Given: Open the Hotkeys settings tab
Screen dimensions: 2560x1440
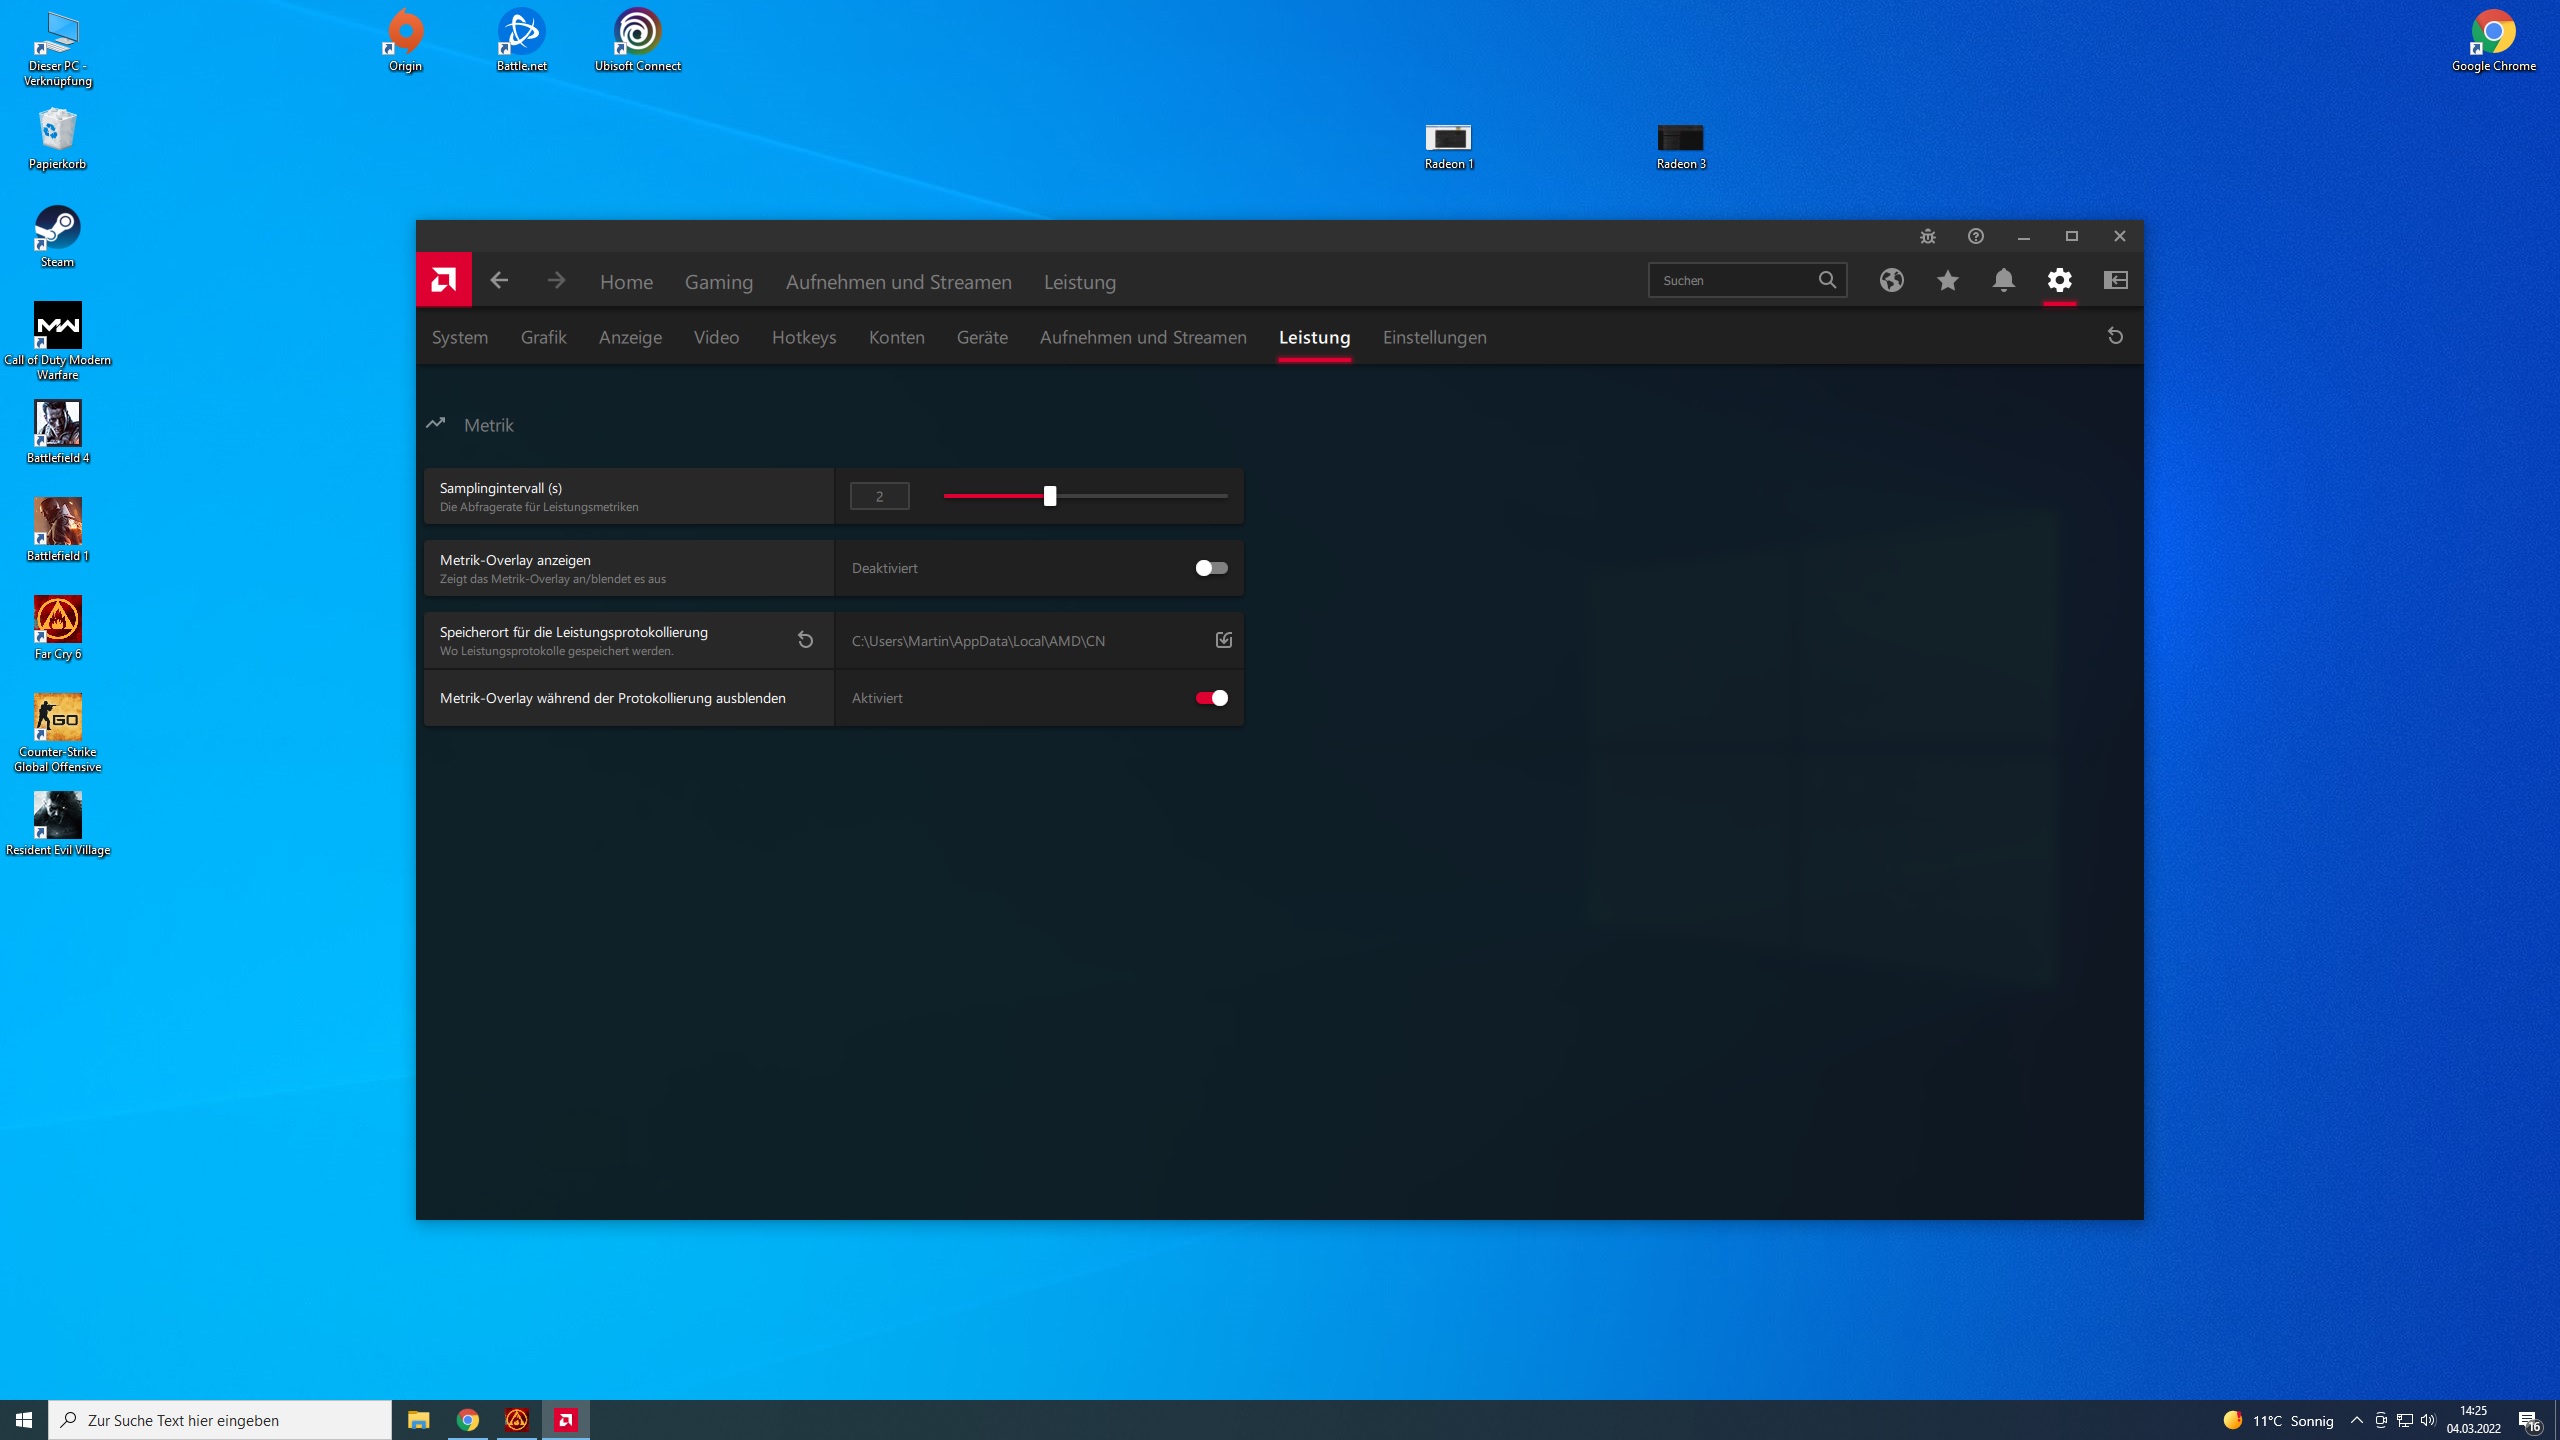Looking at the screenshot, I should click(803, 337).
